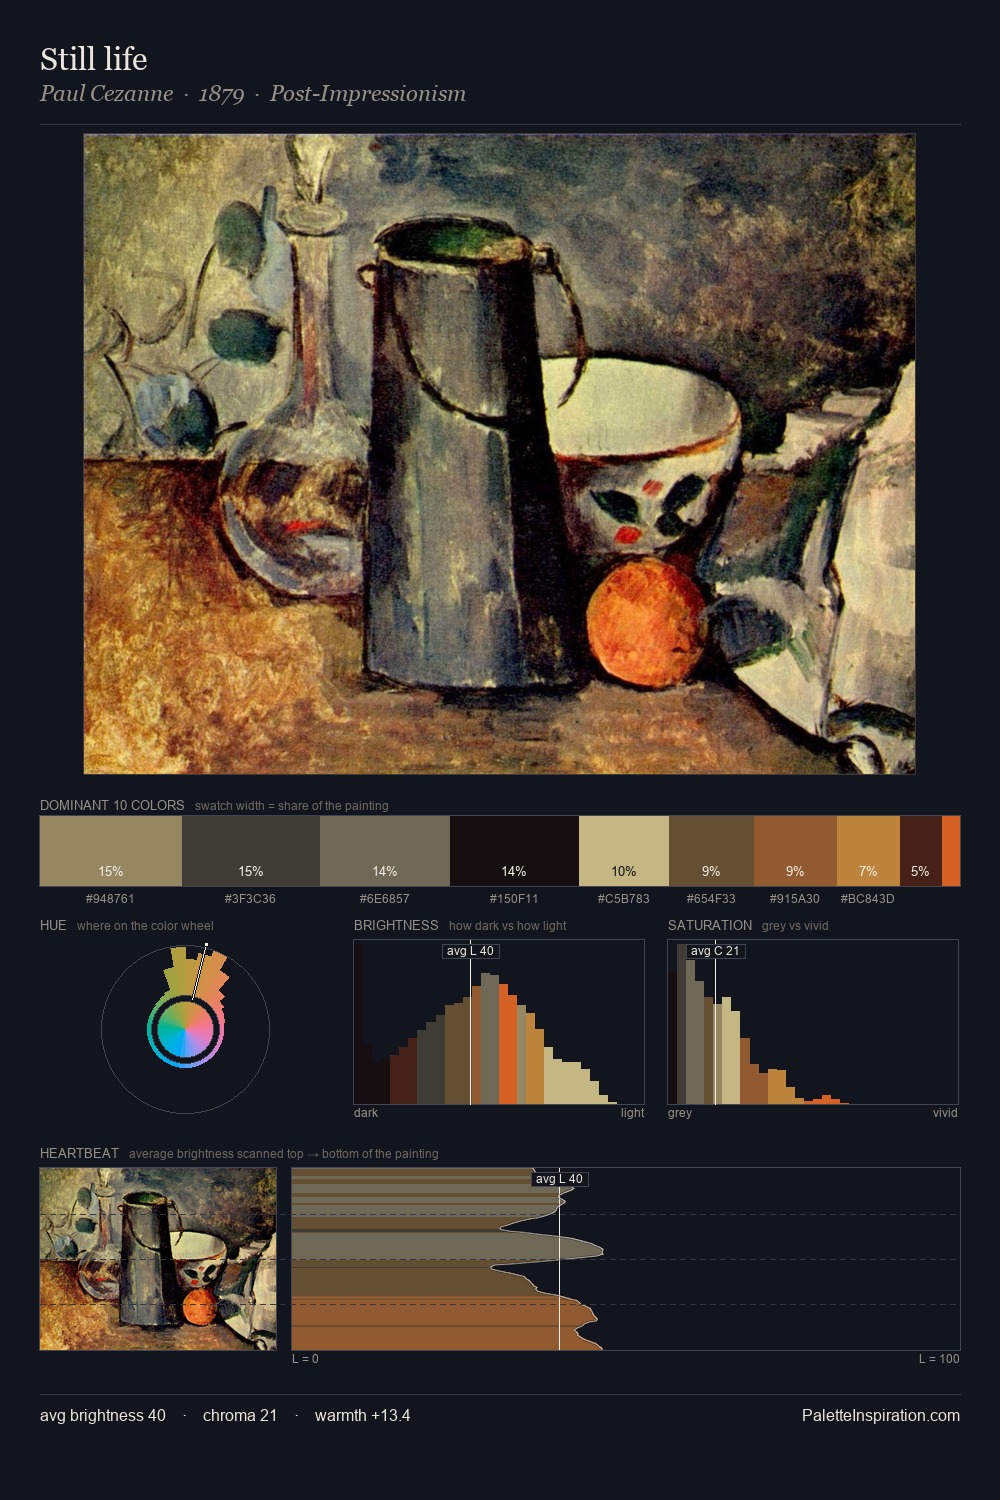The width and height of the screenshot is (1000, 1500).
Task: Click the avg L 40 marker in Heartbeat chart
Action: (559, 1179)
